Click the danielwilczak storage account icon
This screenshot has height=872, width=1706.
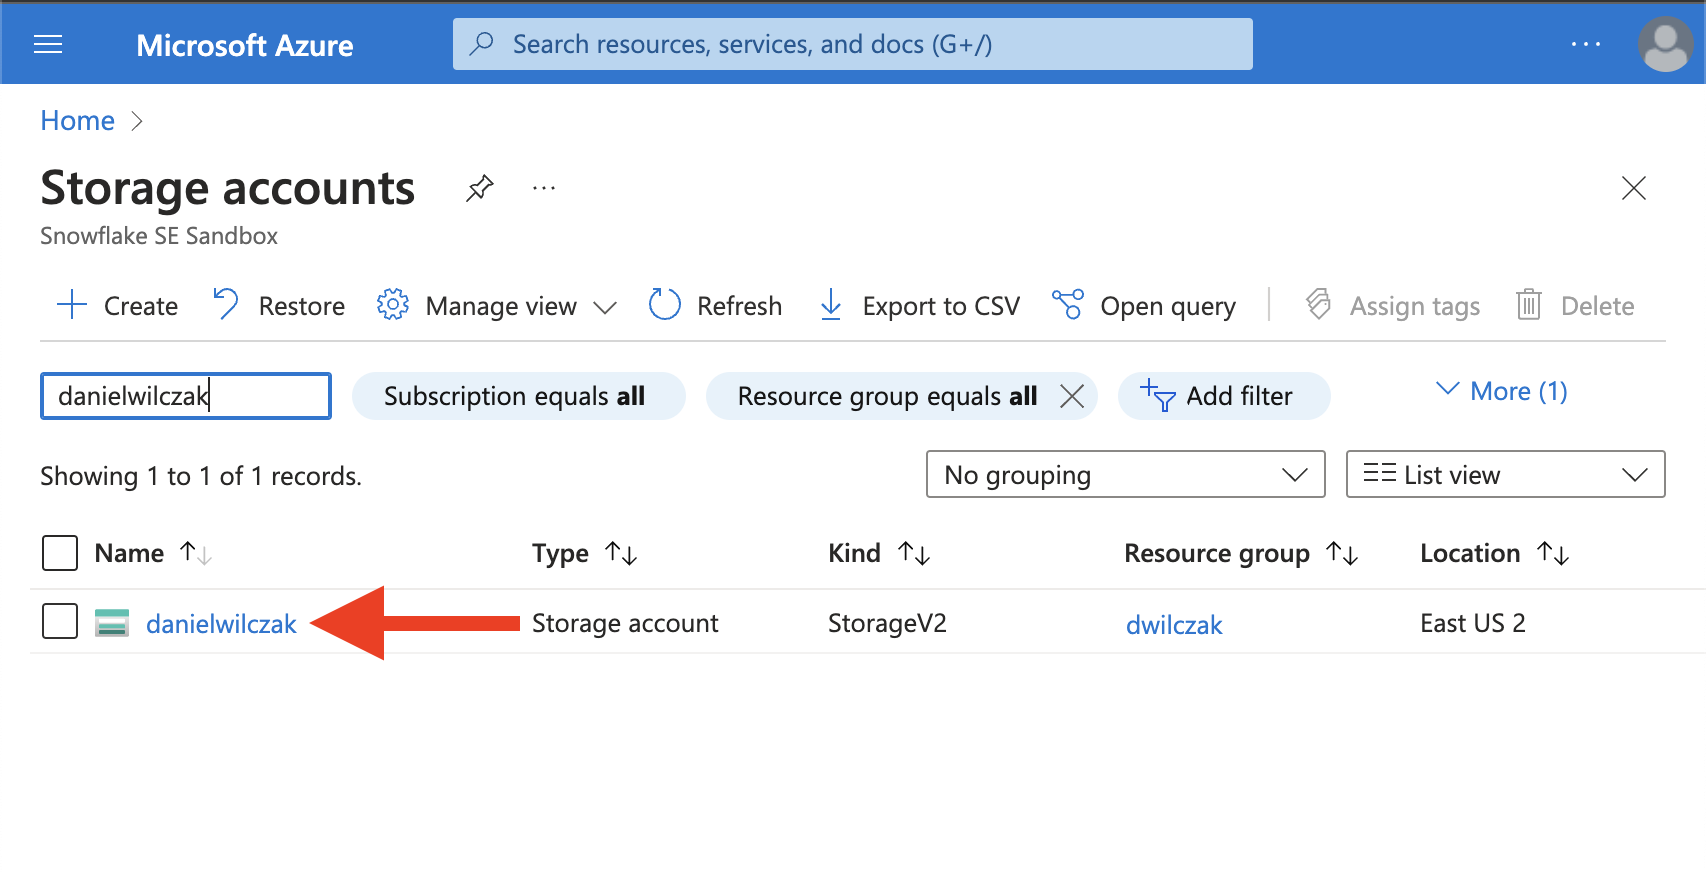tap(112, 622)
